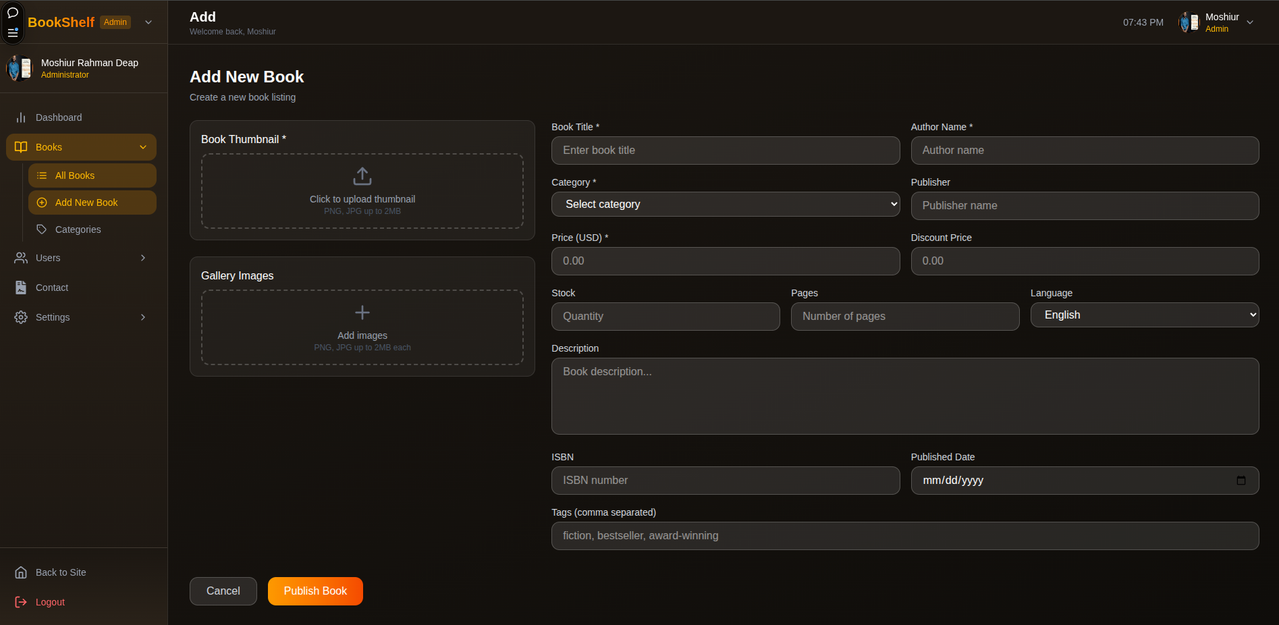Open the Contact menu item
The width and height of the screenshot is (1279, 625).
[81, 287]
